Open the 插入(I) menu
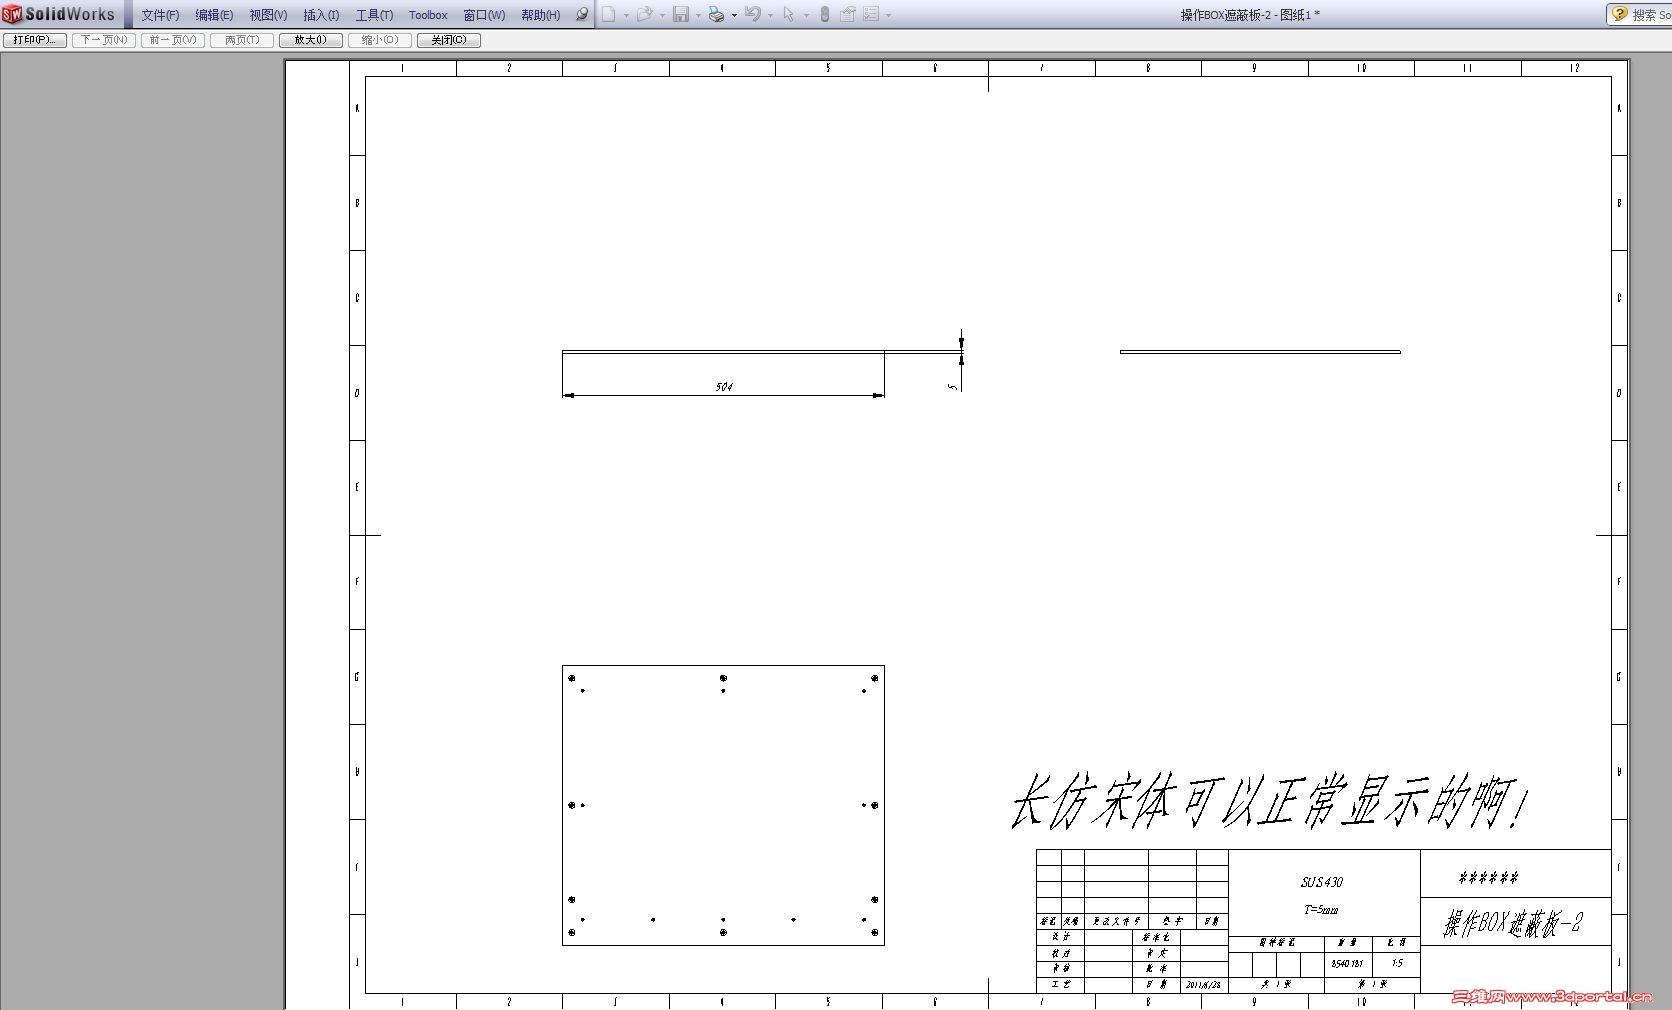The image size is (1672, 1010). pos(321,15)
